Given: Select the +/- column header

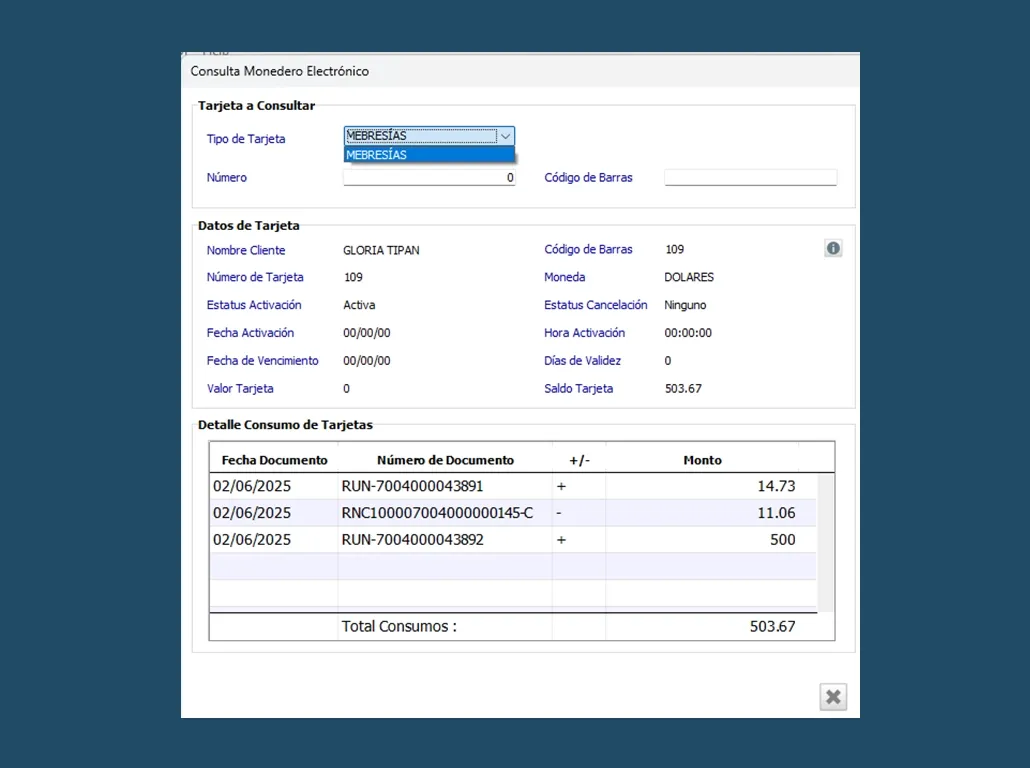Looking at the screenshot, I should click(x=579, y=460).
